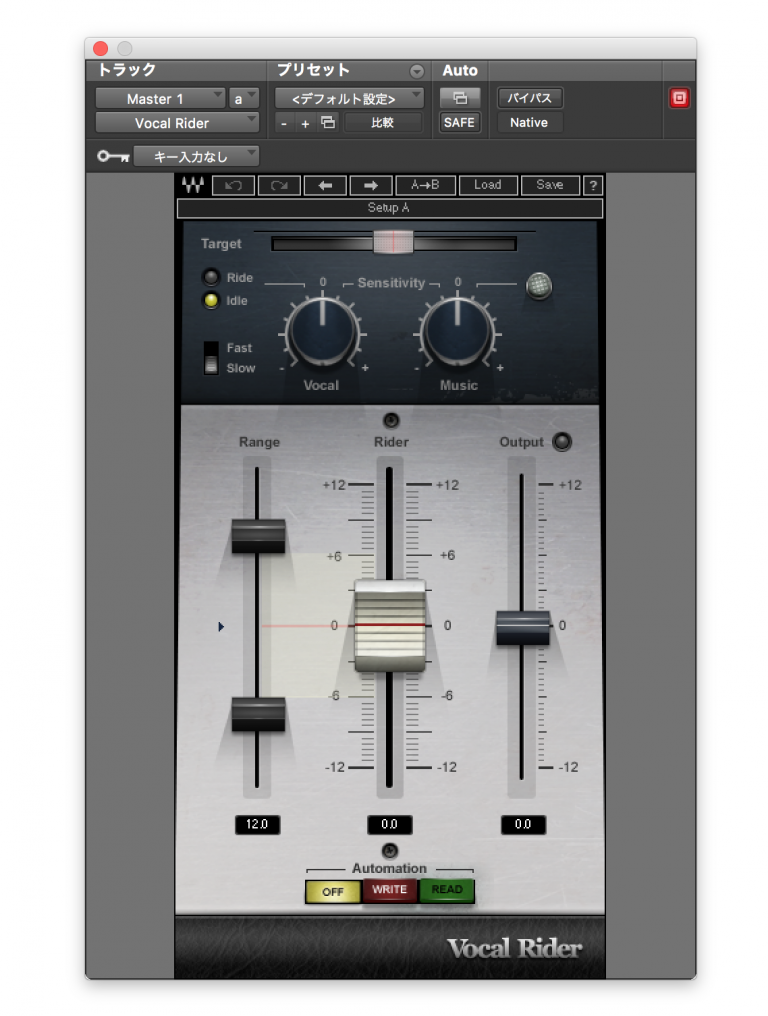Click the Vocal sensitivity knob
Image resolution: width=768 pixels, height=1016 pixels.
[x=322, y=332]
